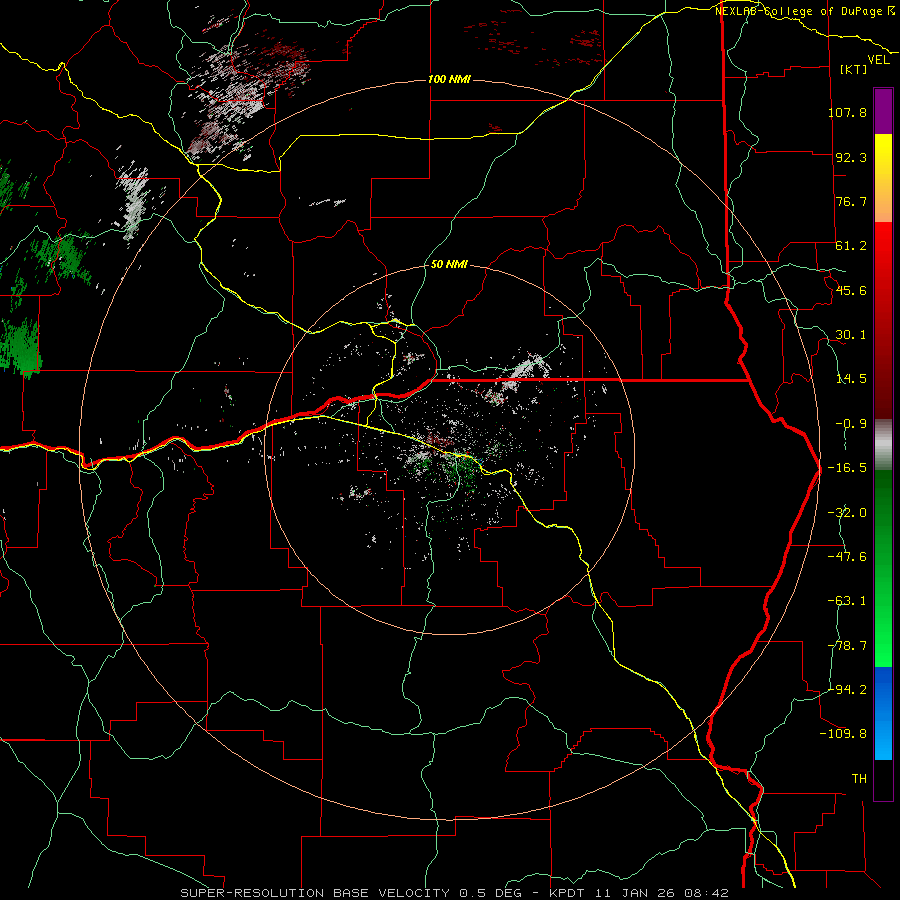Click the 45.6 legend value
This screenshot has height=900, width=900.
(851, 290)
